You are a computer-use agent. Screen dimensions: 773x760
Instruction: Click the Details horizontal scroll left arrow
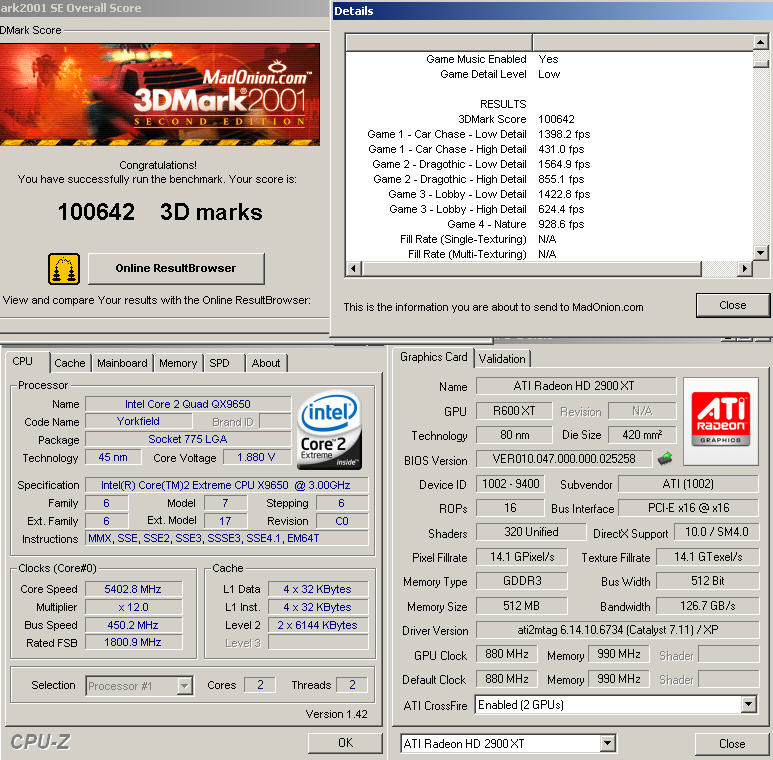click(x=353, y=269)
